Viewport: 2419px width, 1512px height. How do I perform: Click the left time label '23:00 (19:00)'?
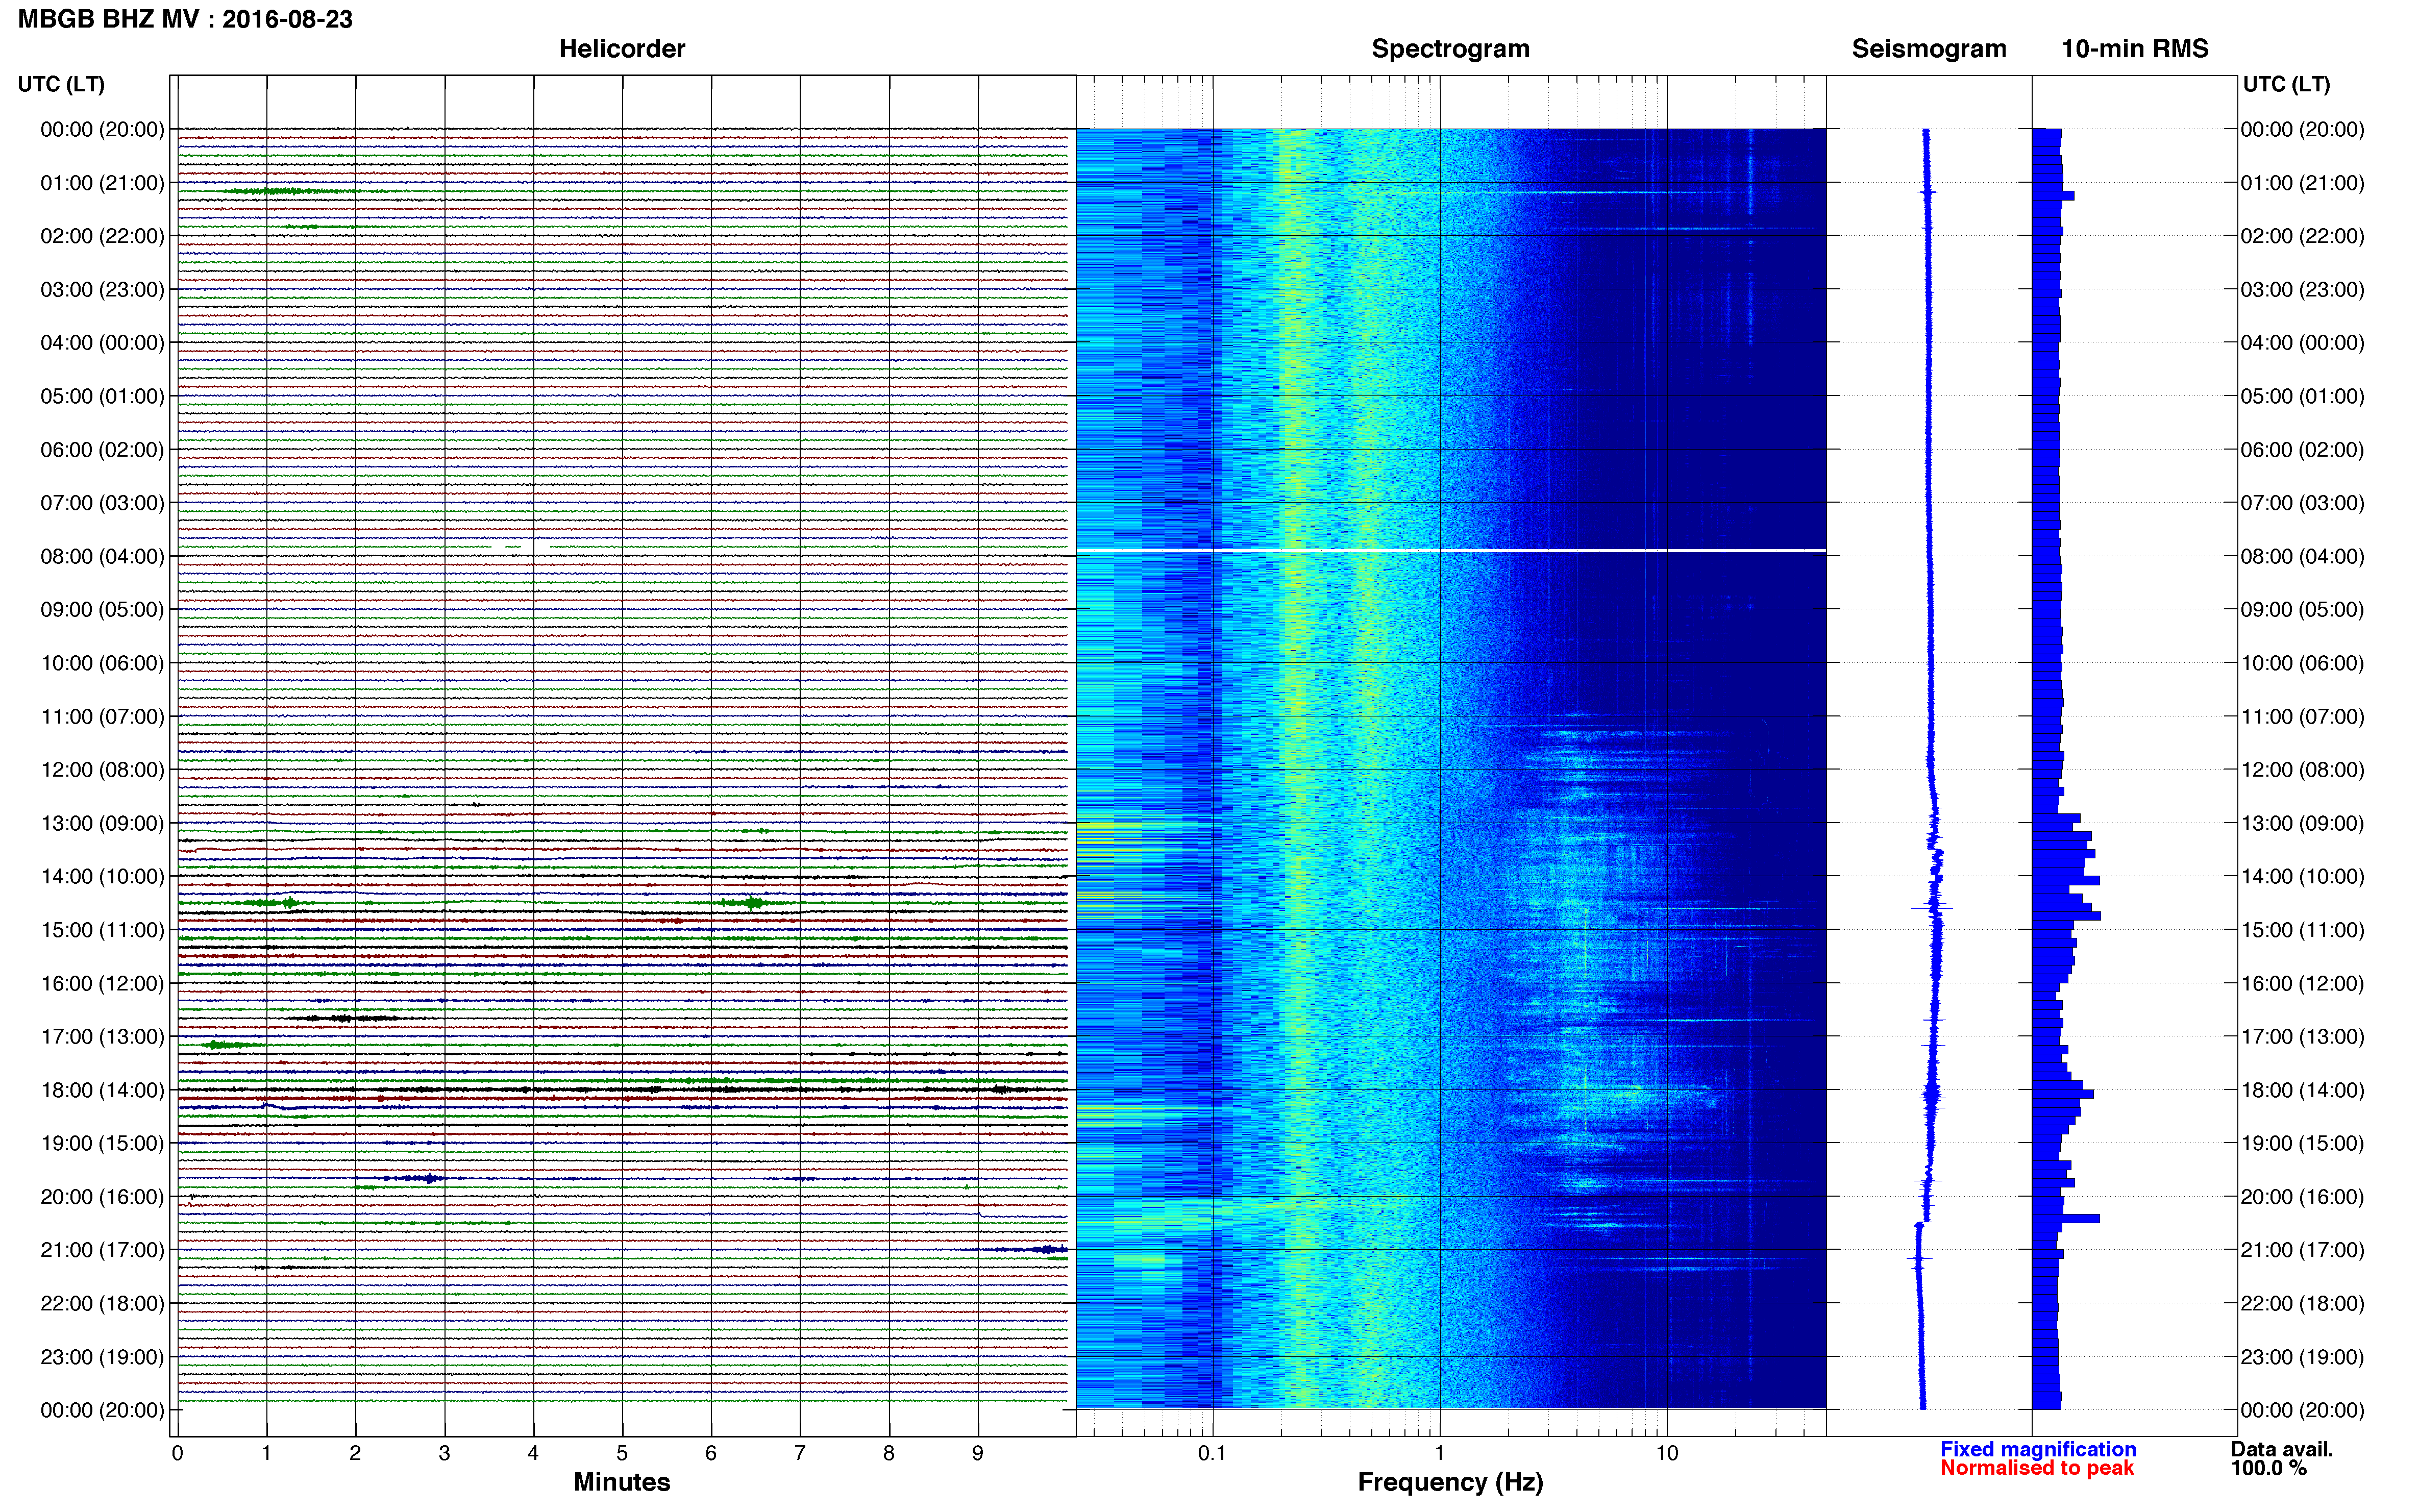click(x=102, y=1357)
